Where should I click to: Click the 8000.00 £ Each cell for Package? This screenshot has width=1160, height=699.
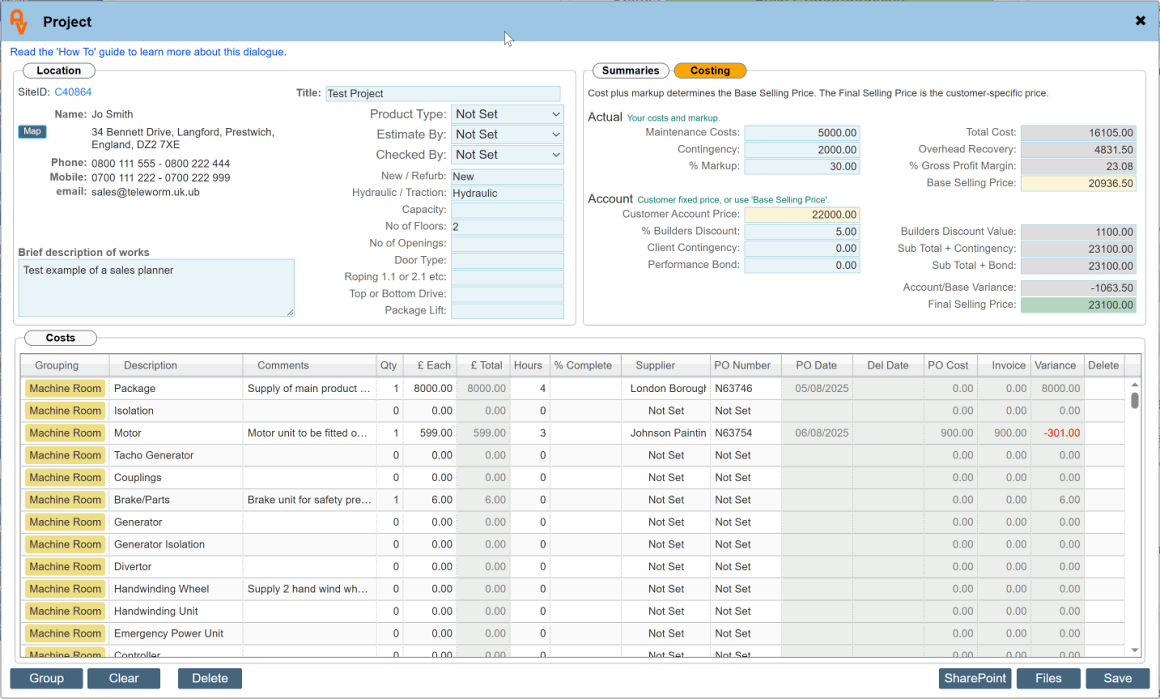429,388
